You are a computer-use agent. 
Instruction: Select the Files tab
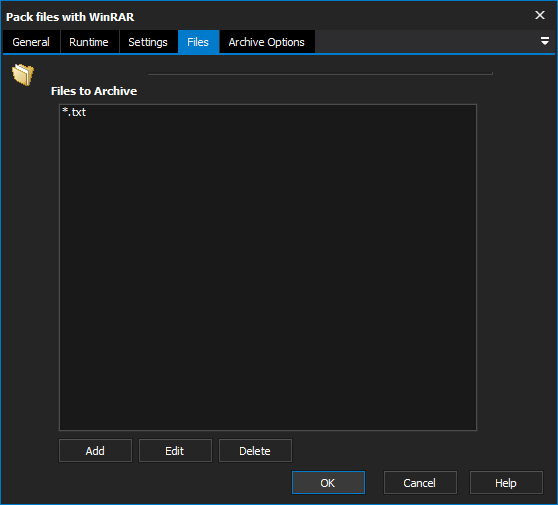coord(198,42)
